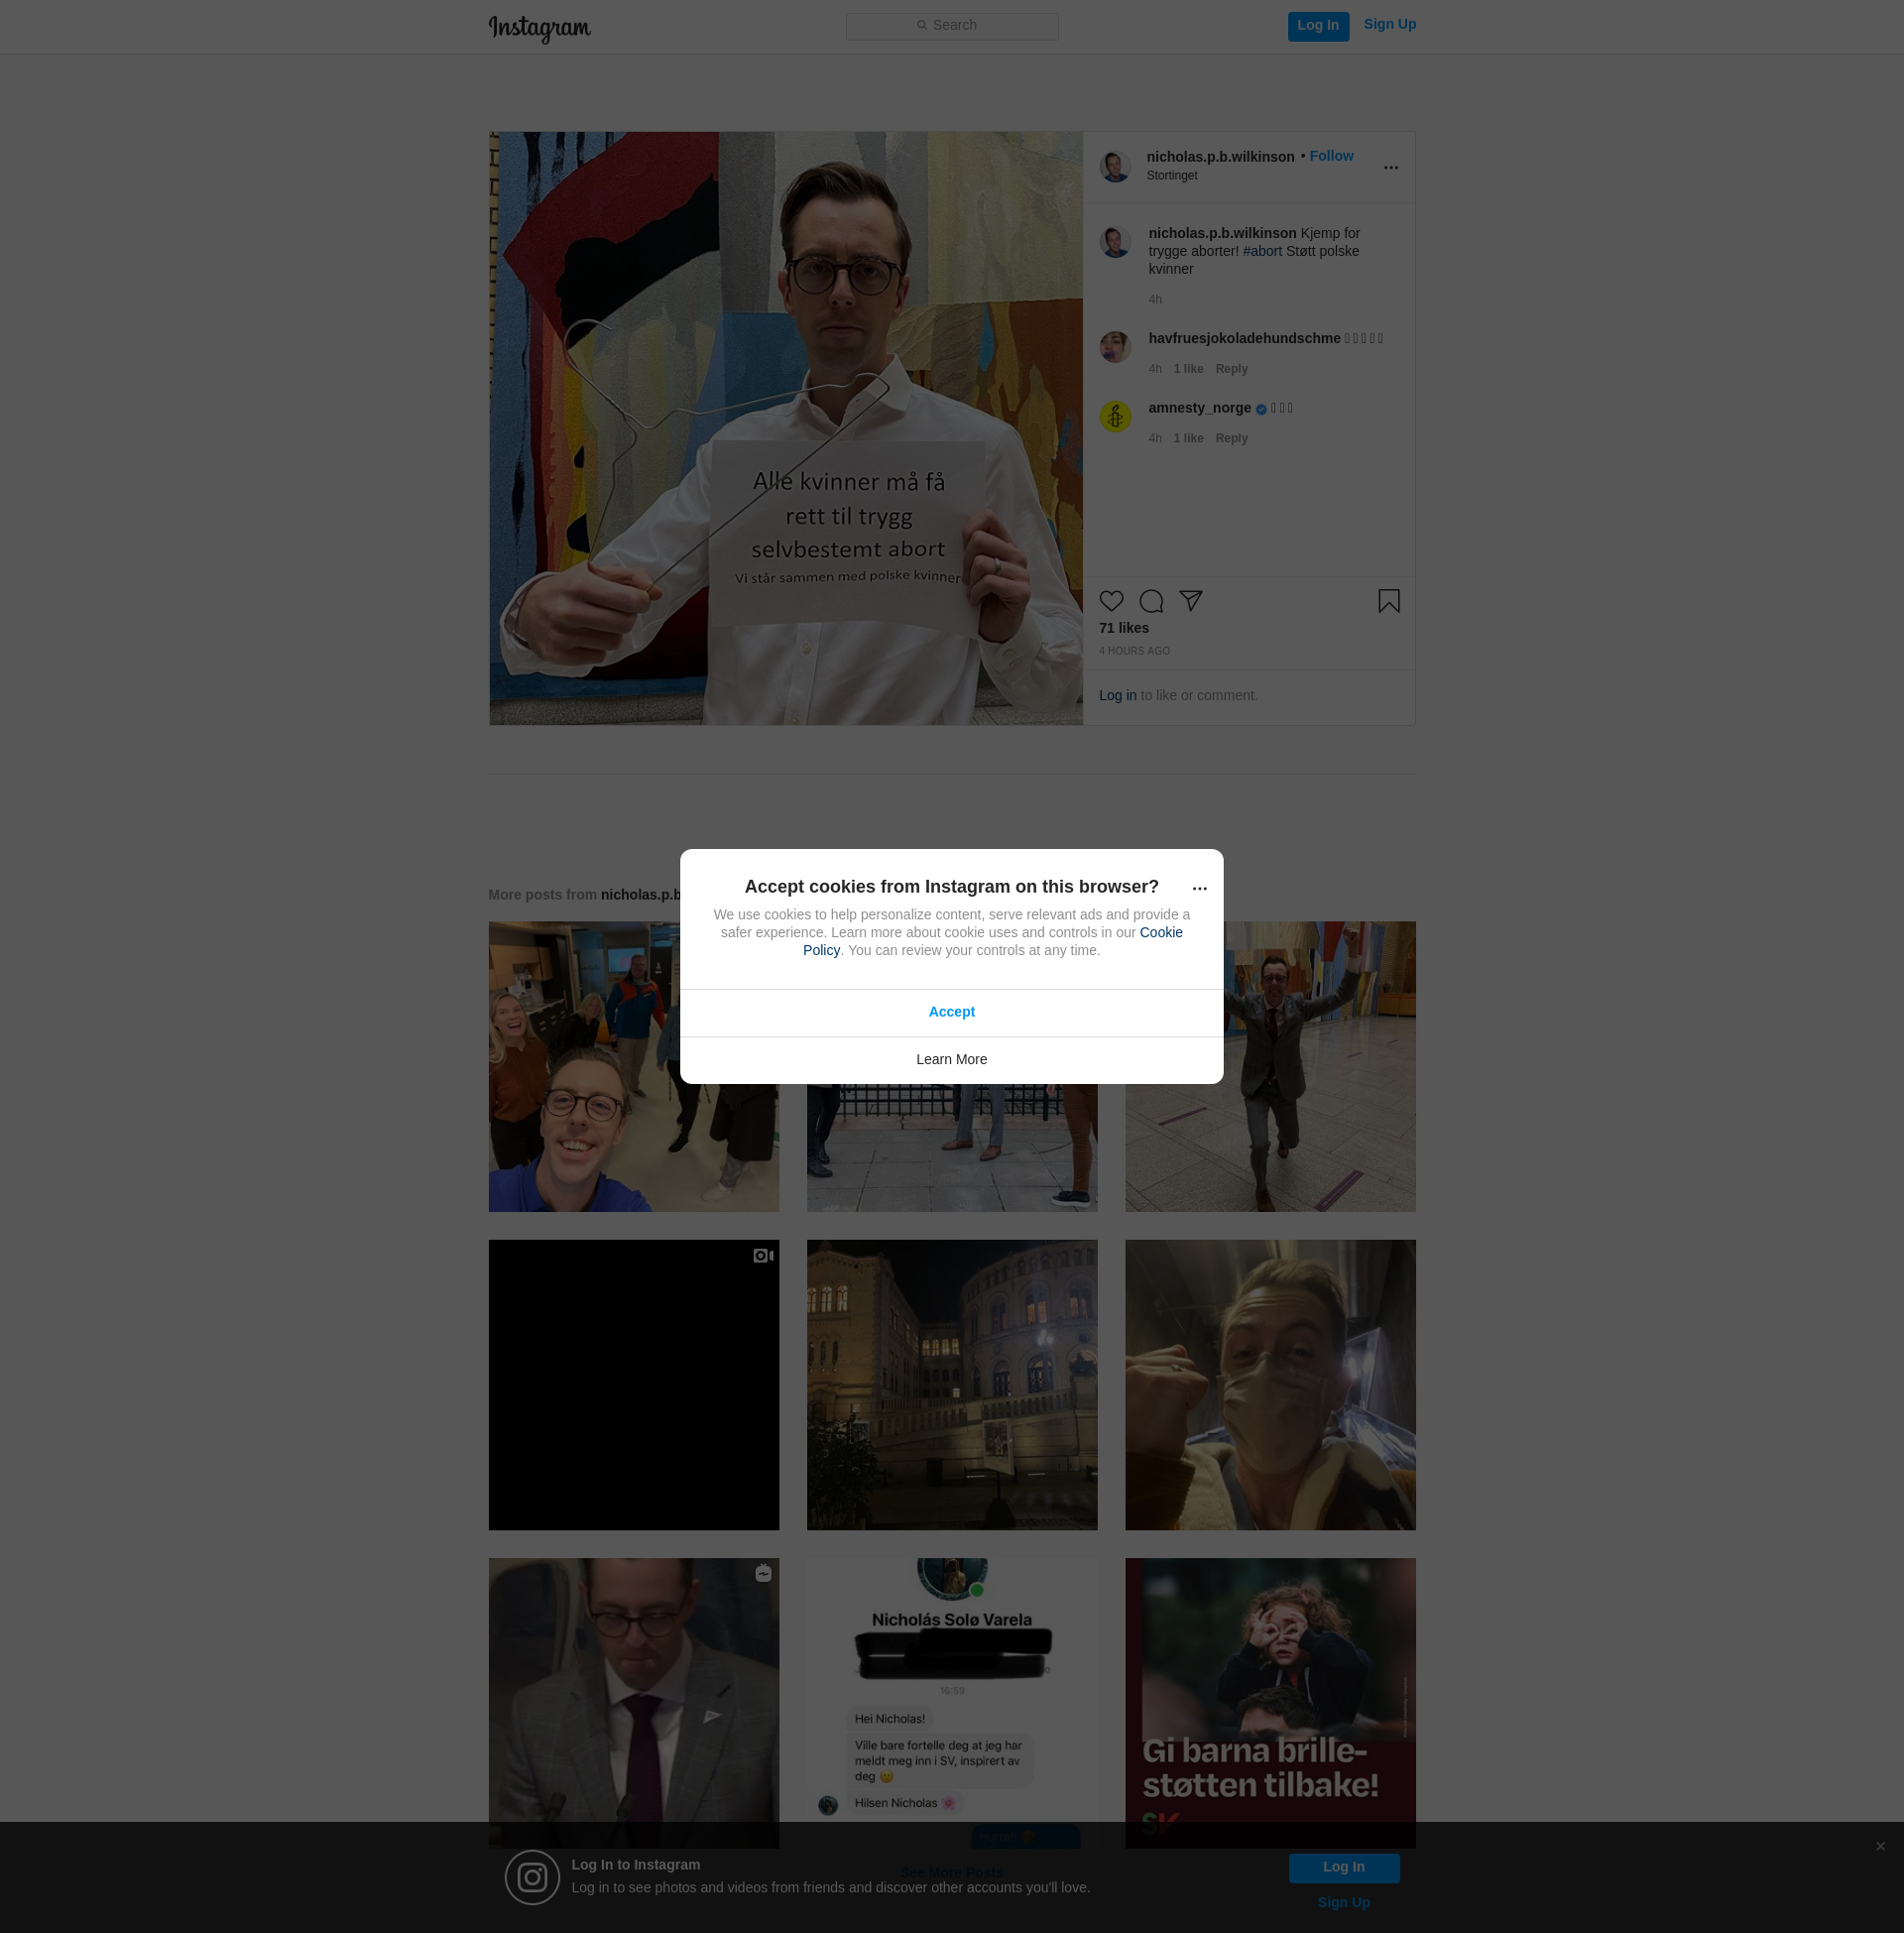Accept cookies in the dialog
The image size is (1904, 1933).
(x=951, y=1012)
